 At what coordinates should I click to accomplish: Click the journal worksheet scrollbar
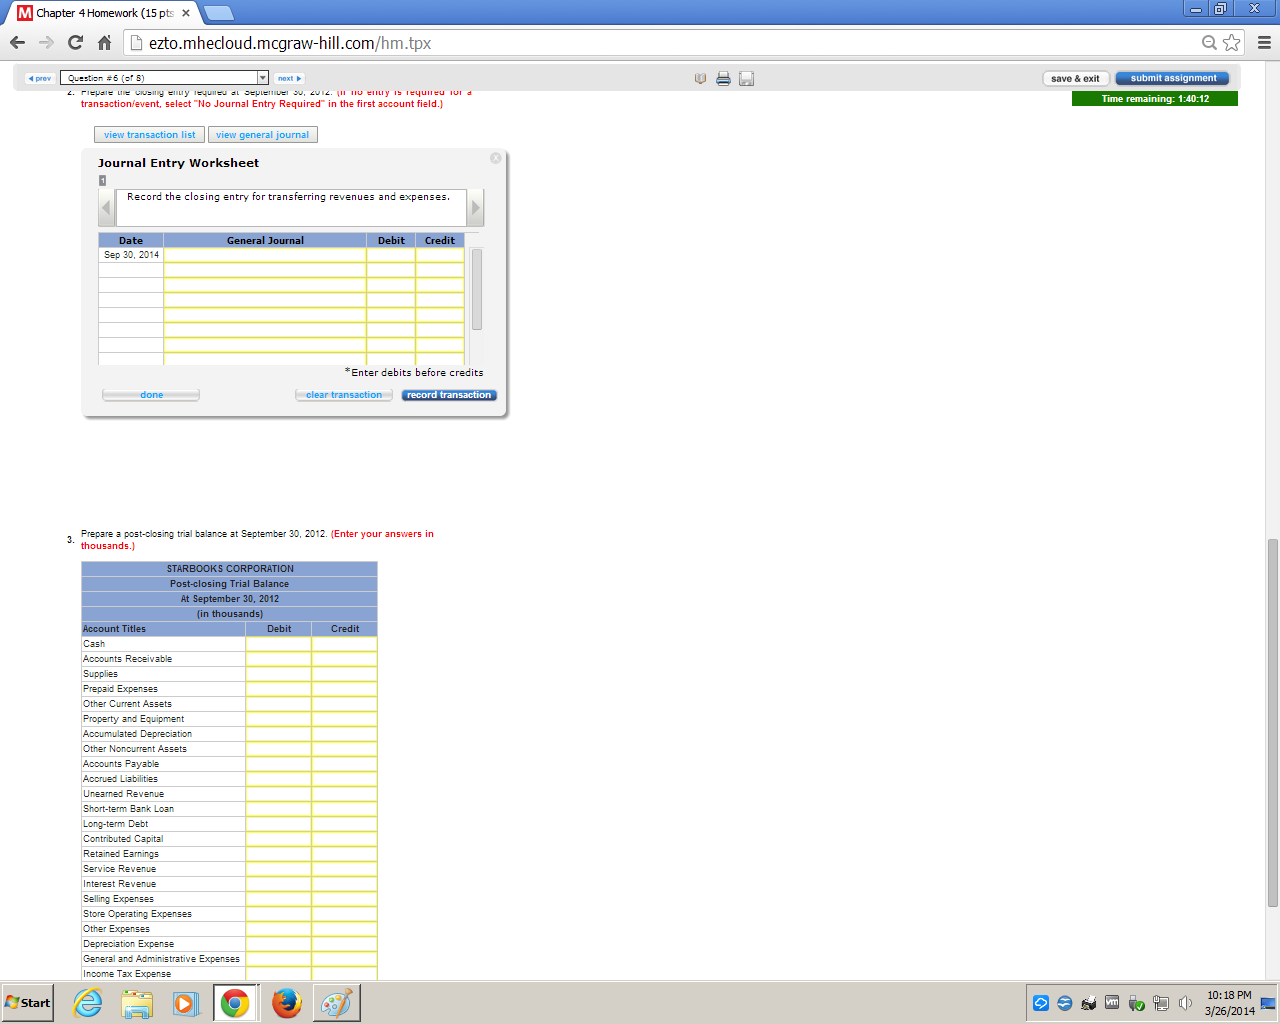[x=477, y=289]
